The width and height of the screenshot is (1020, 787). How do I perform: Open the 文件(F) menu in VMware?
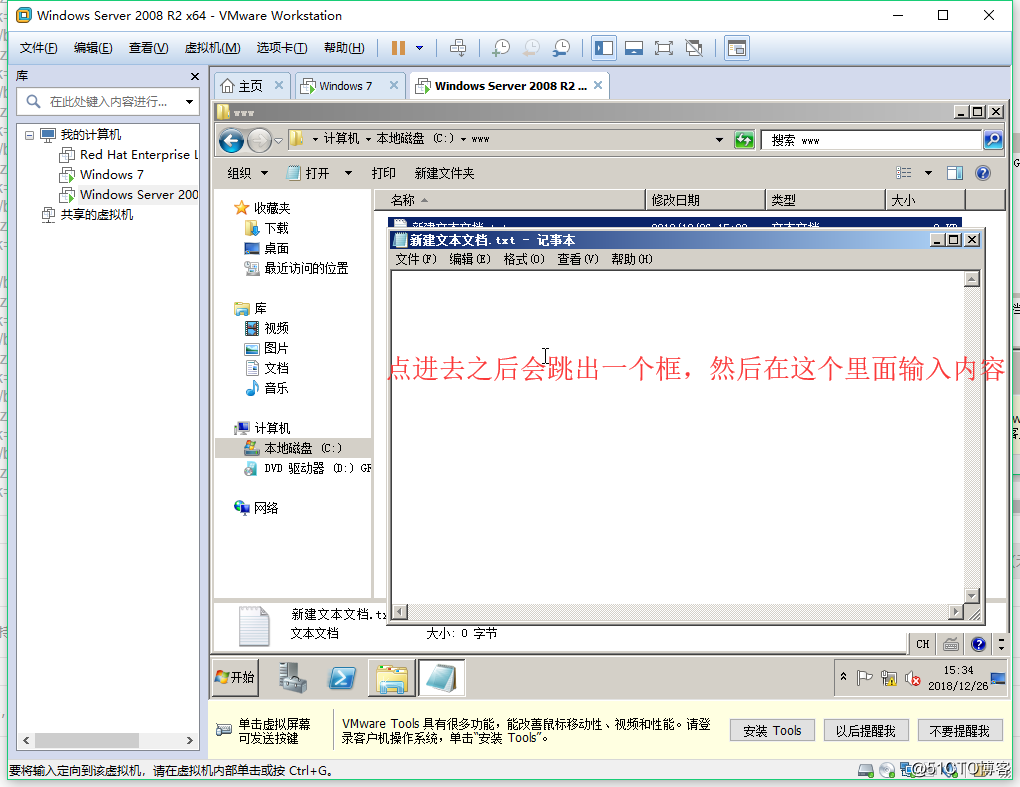(38, 47)
